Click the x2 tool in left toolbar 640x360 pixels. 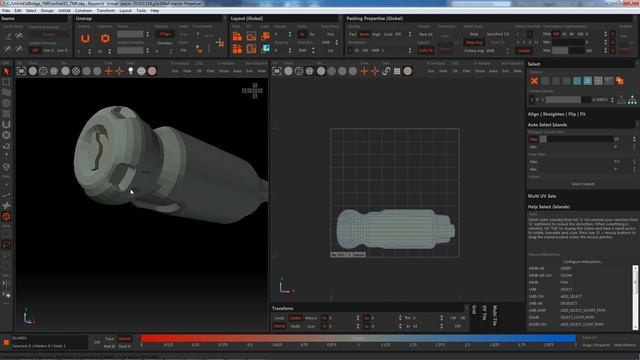click(6, 146)
